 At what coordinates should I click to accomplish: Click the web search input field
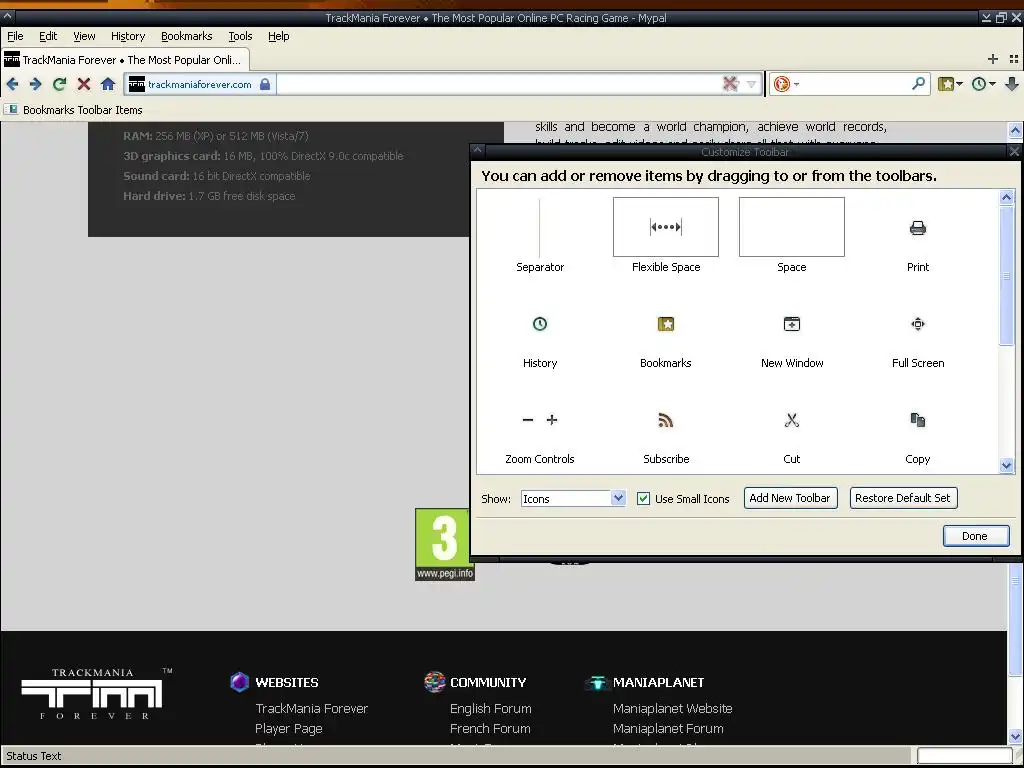[856, 84]
